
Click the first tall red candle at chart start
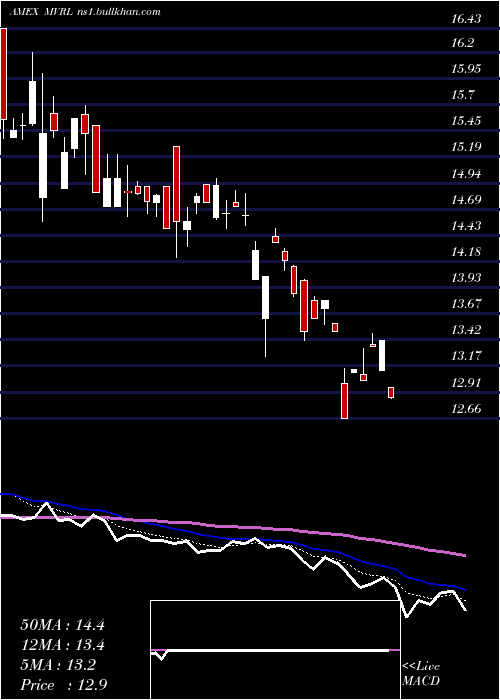click(4, 74)
